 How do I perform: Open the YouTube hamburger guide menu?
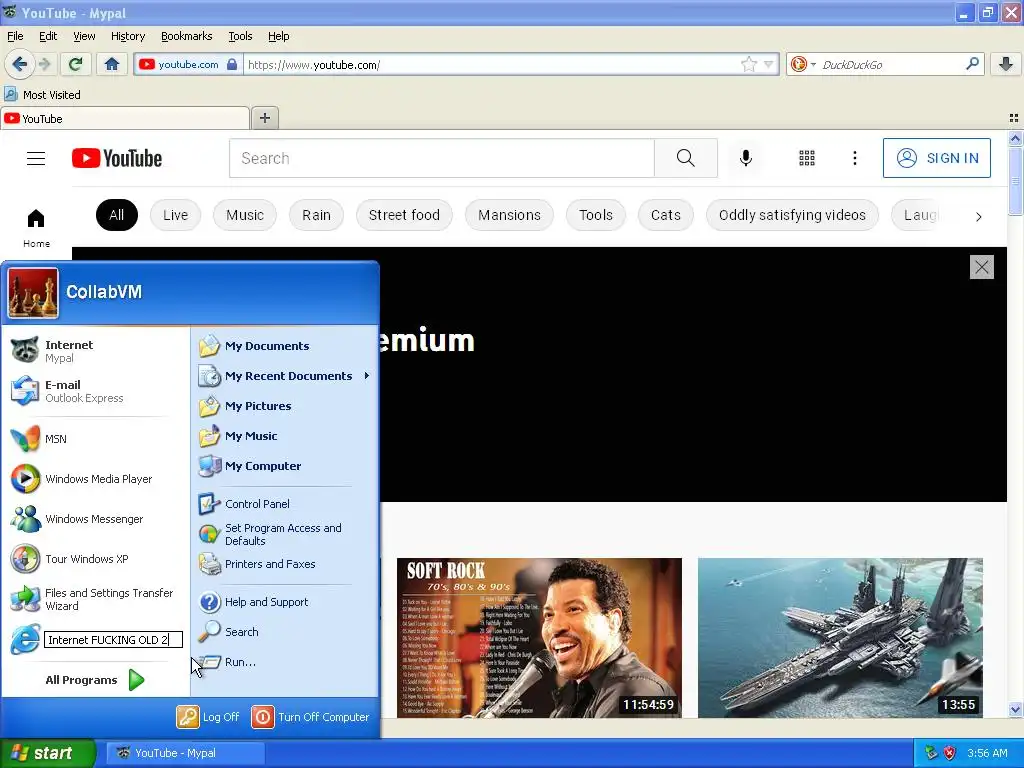(36, 158)
